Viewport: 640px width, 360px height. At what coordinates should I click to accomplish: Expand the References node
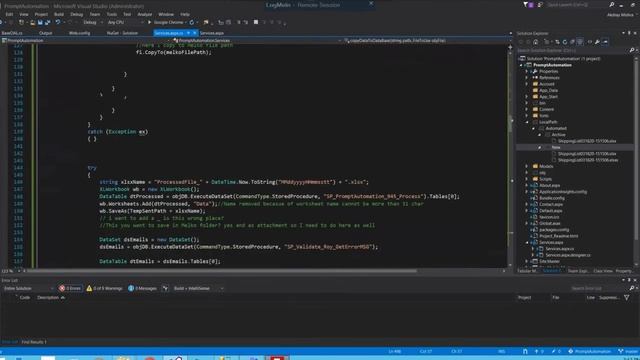[527, 78]
